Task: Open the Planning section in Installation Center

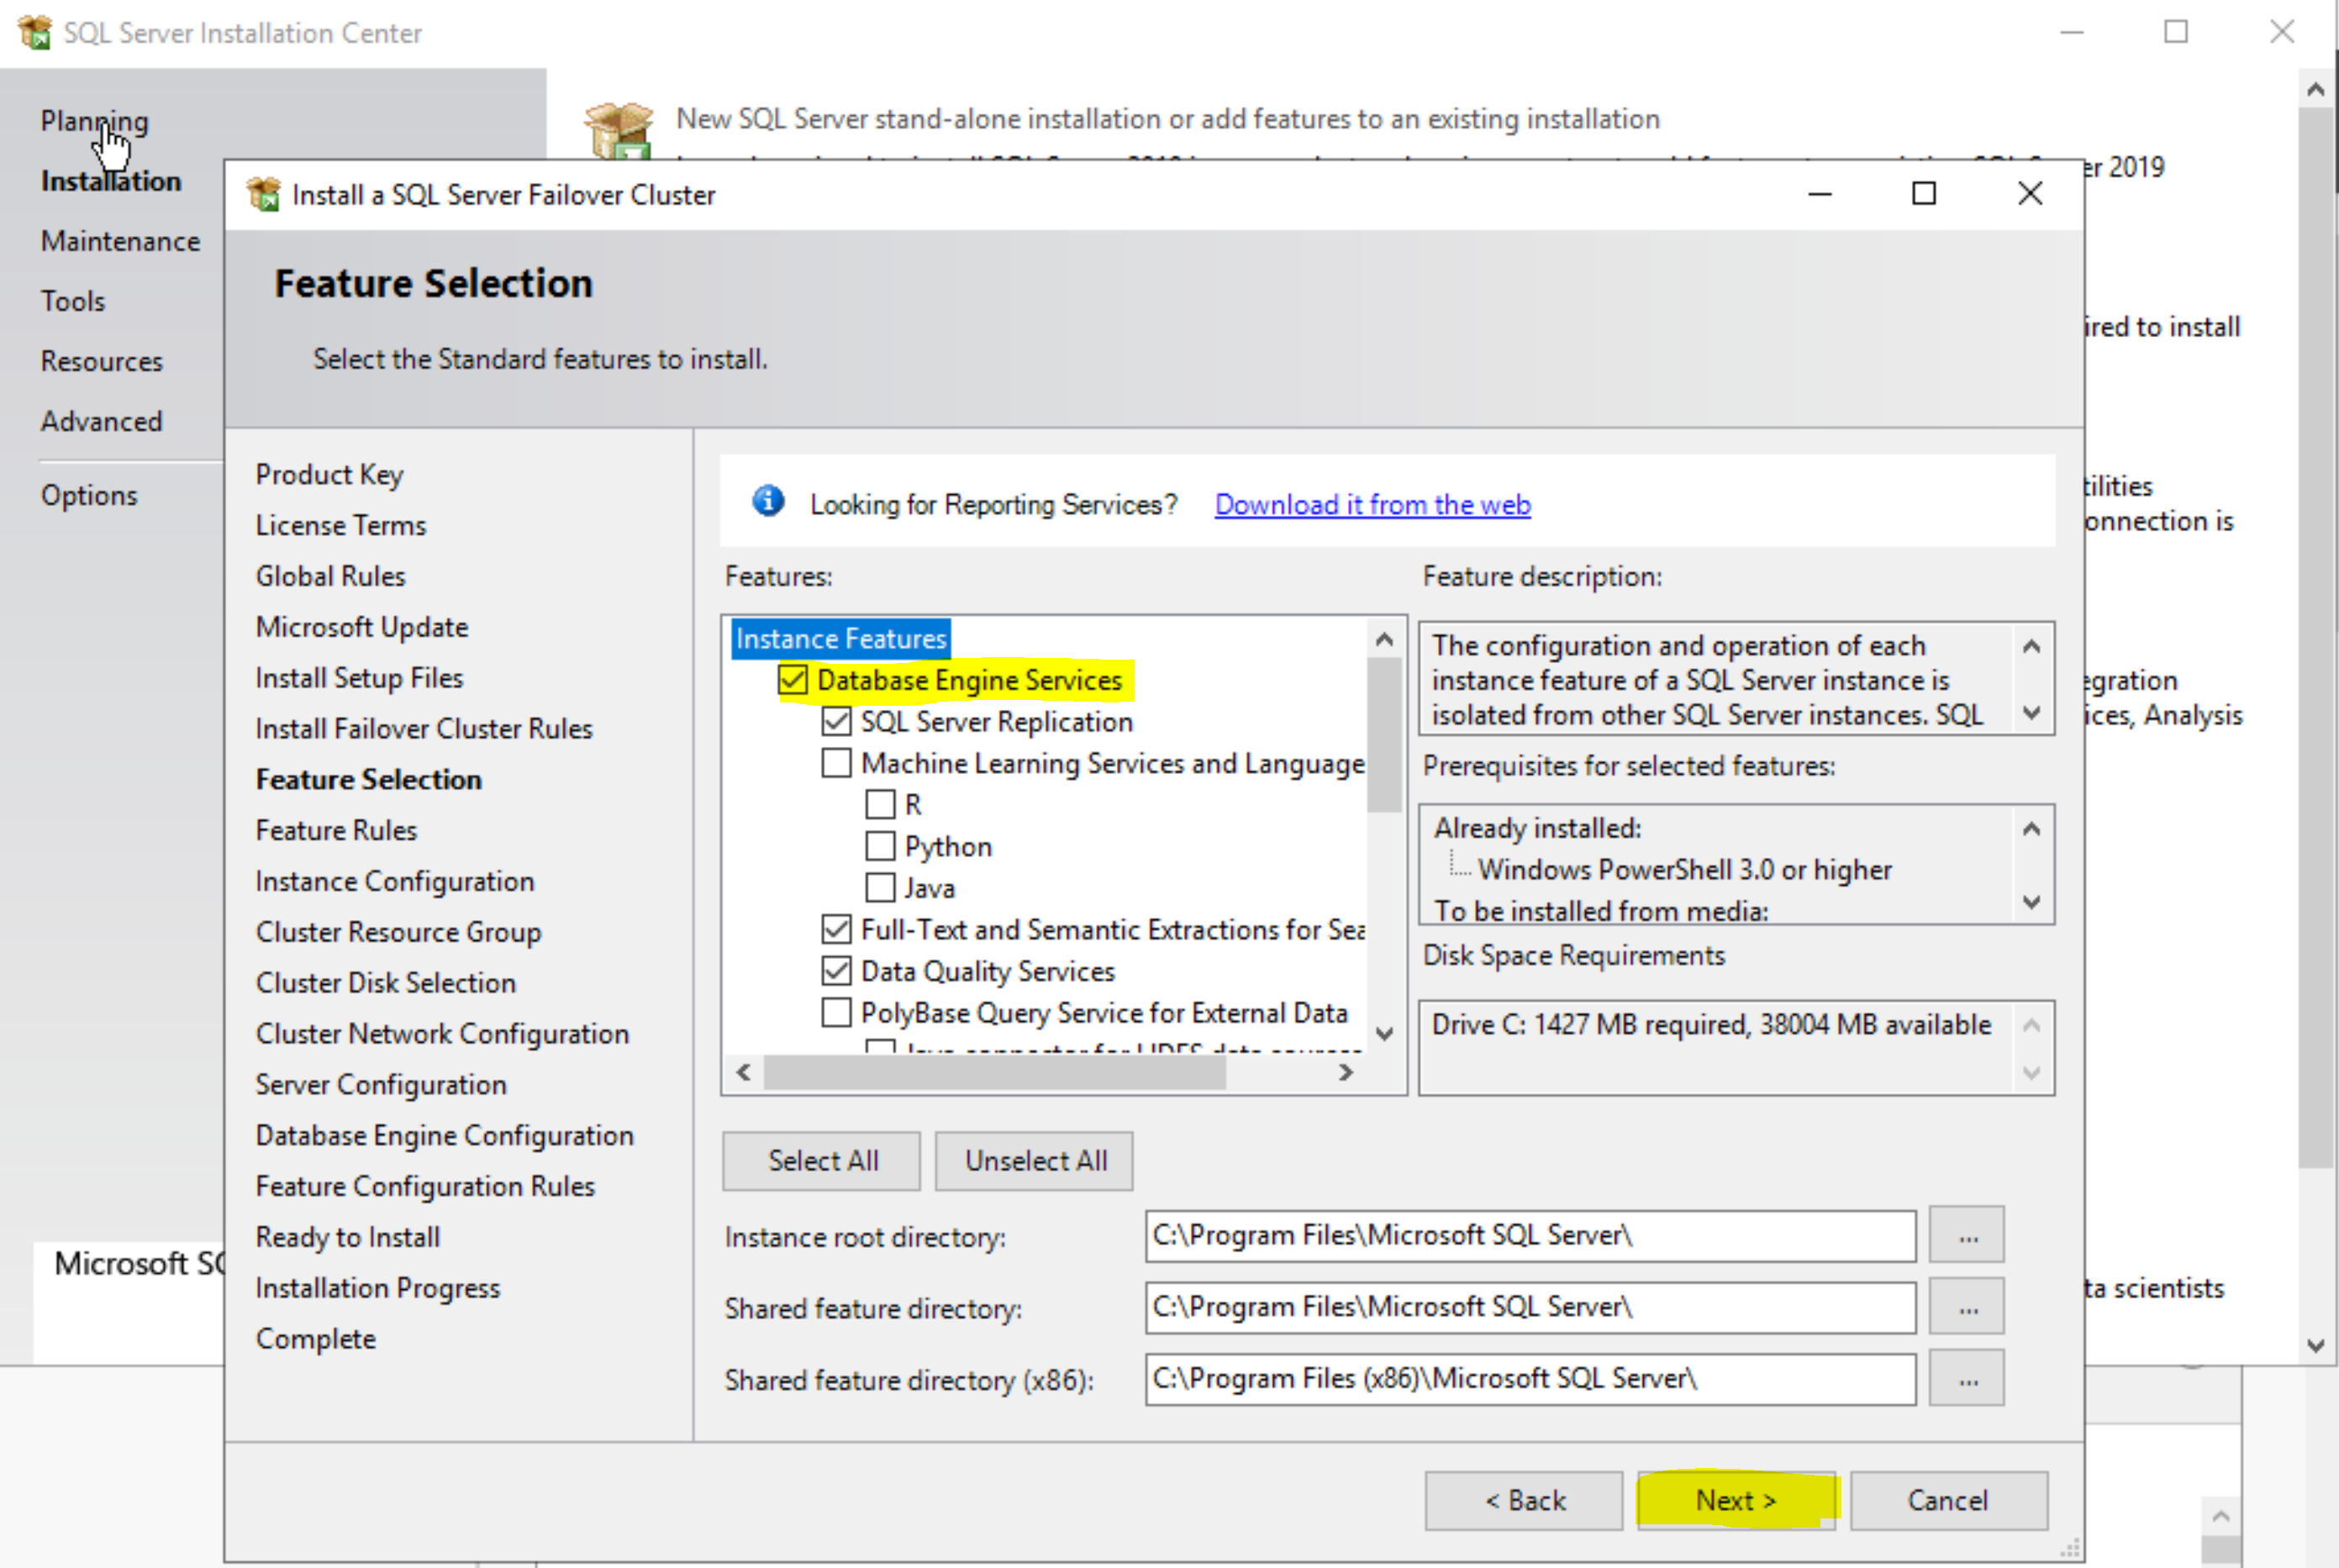Action: tap(94, 121)
